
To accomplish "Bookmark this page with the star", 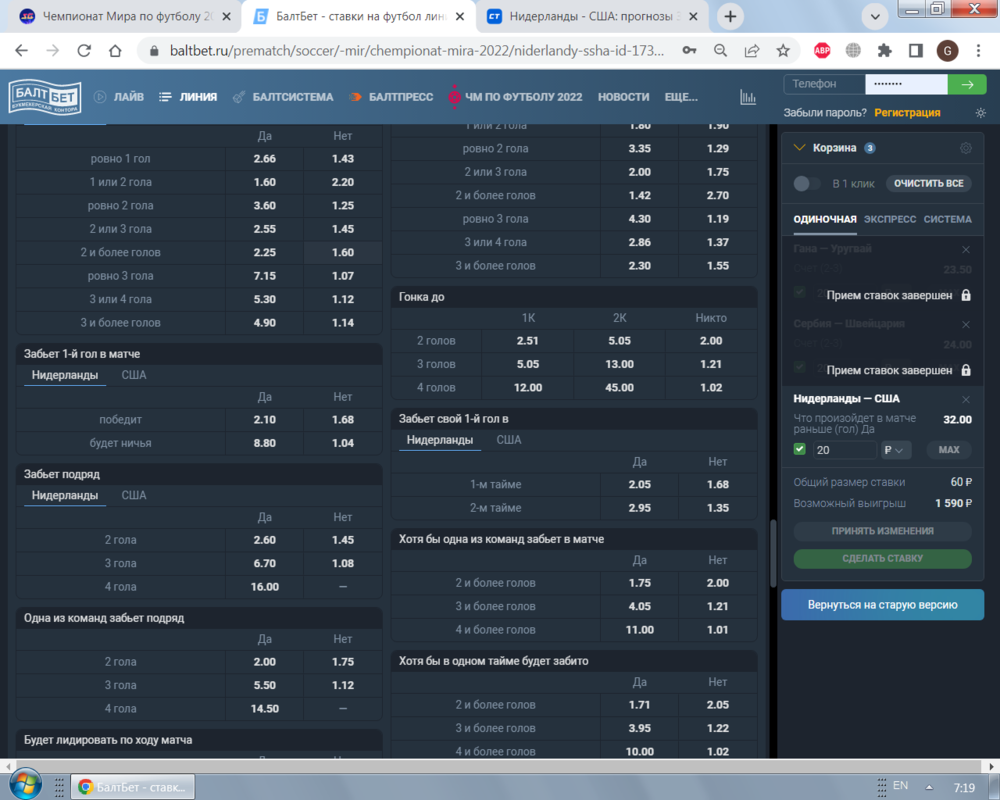I will pyautogui.click(x=783, y=51).
